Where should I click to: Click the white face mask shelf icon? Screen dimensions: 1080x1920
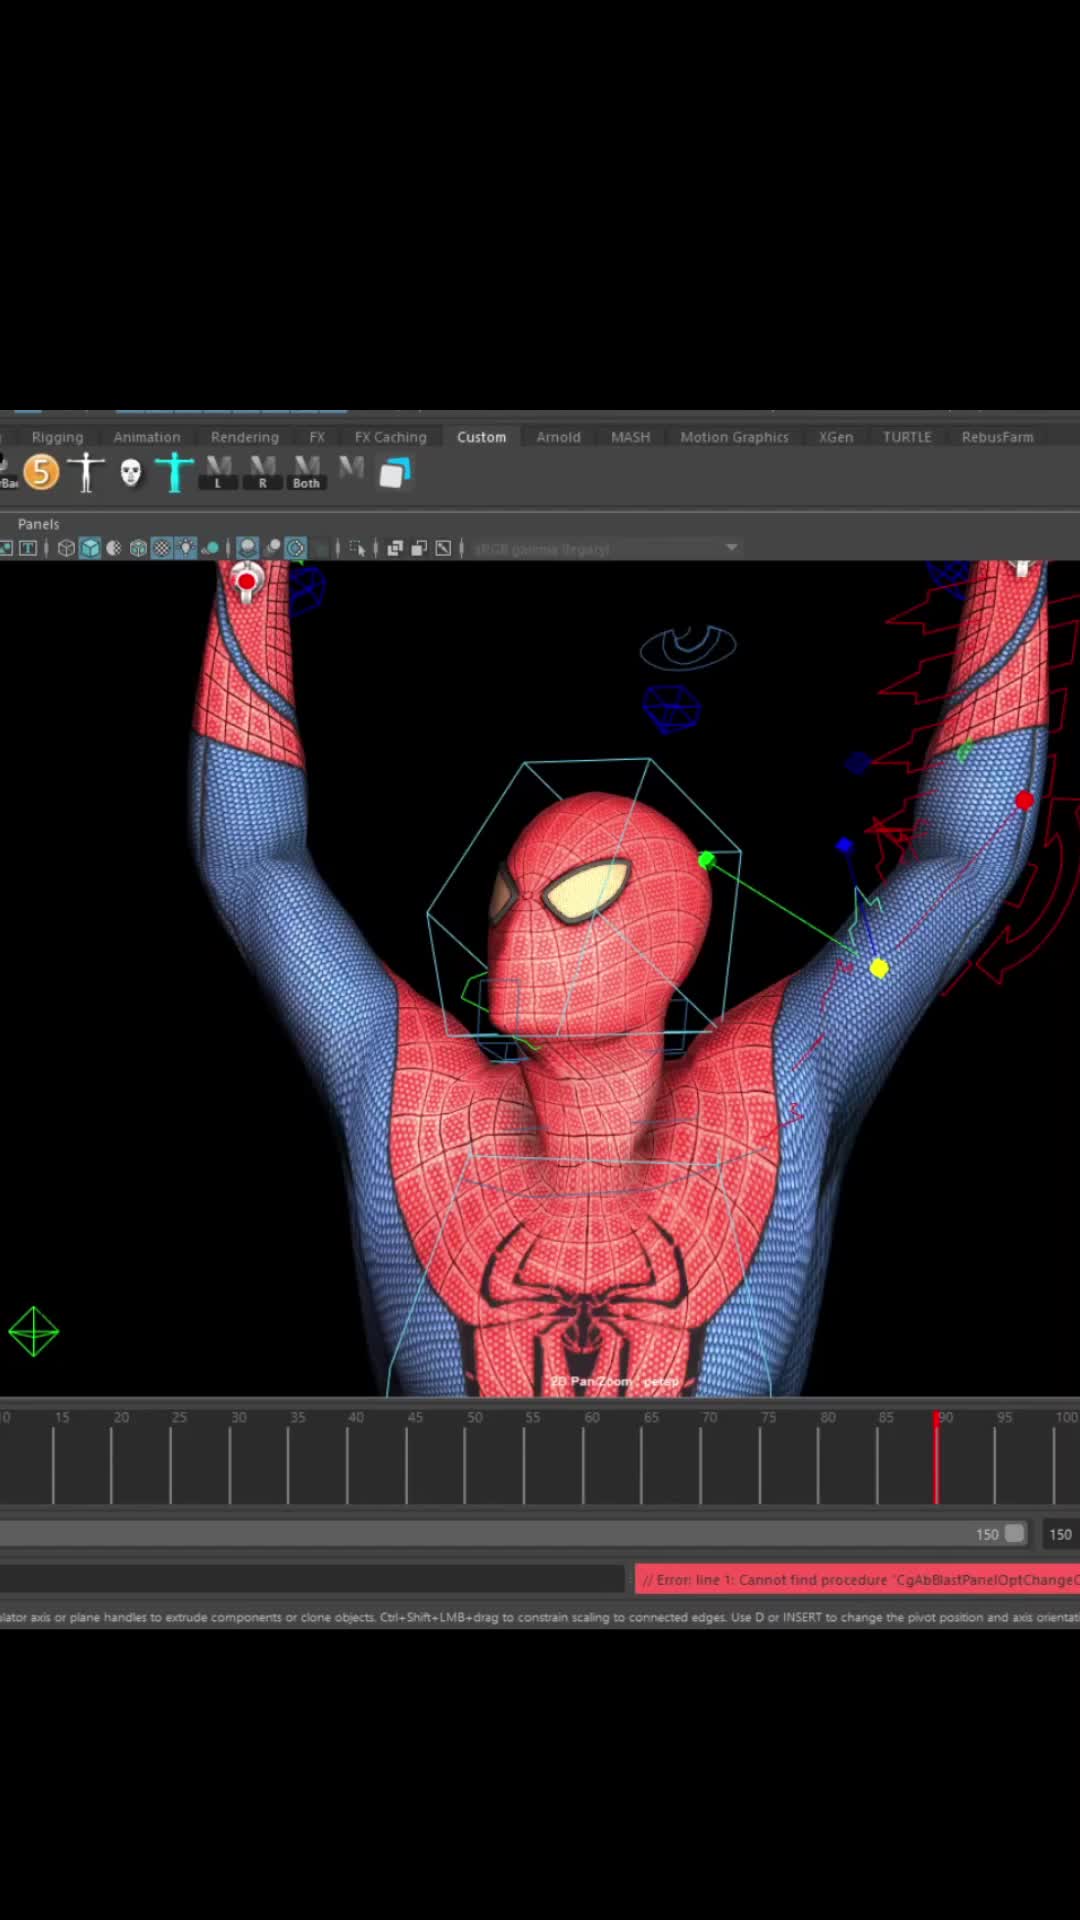click(x=131, y=472)
